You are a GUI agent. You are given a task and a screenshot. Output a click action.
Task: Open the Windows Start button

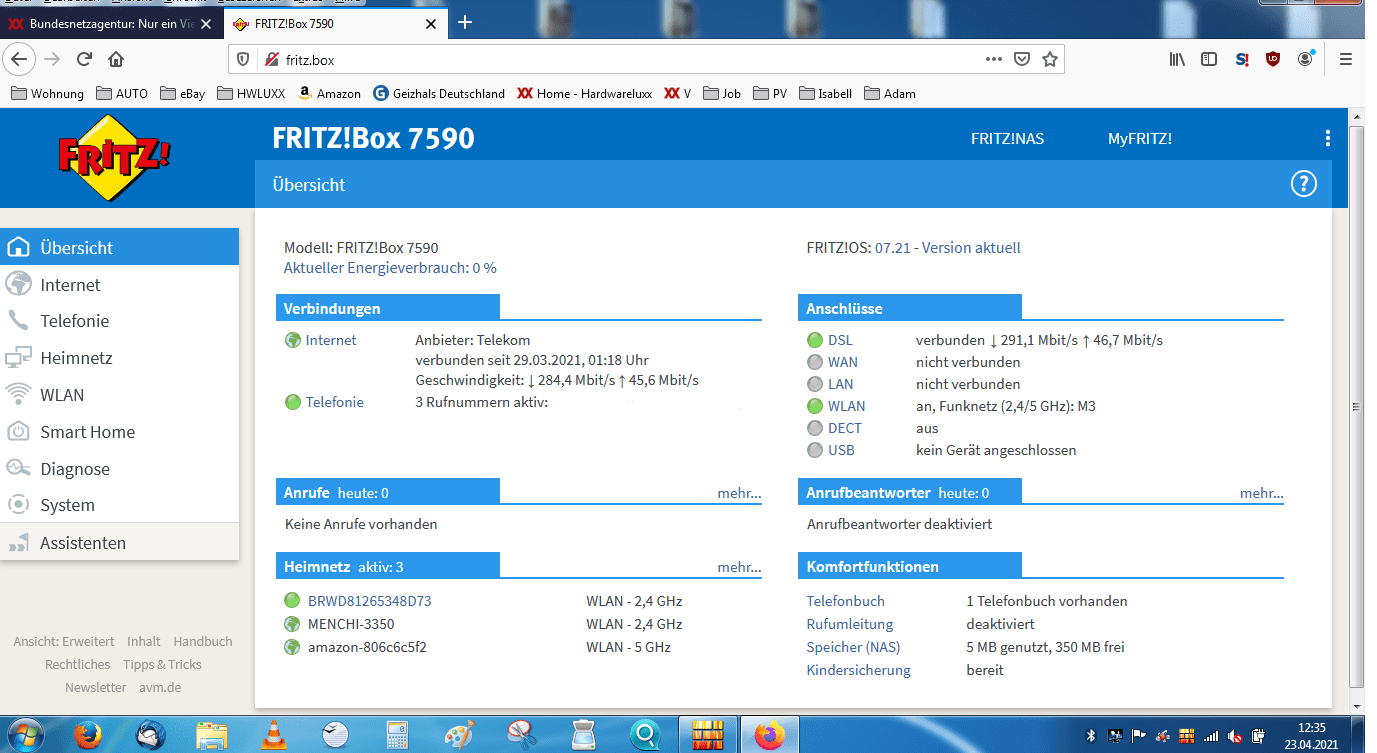click(27, 735)
